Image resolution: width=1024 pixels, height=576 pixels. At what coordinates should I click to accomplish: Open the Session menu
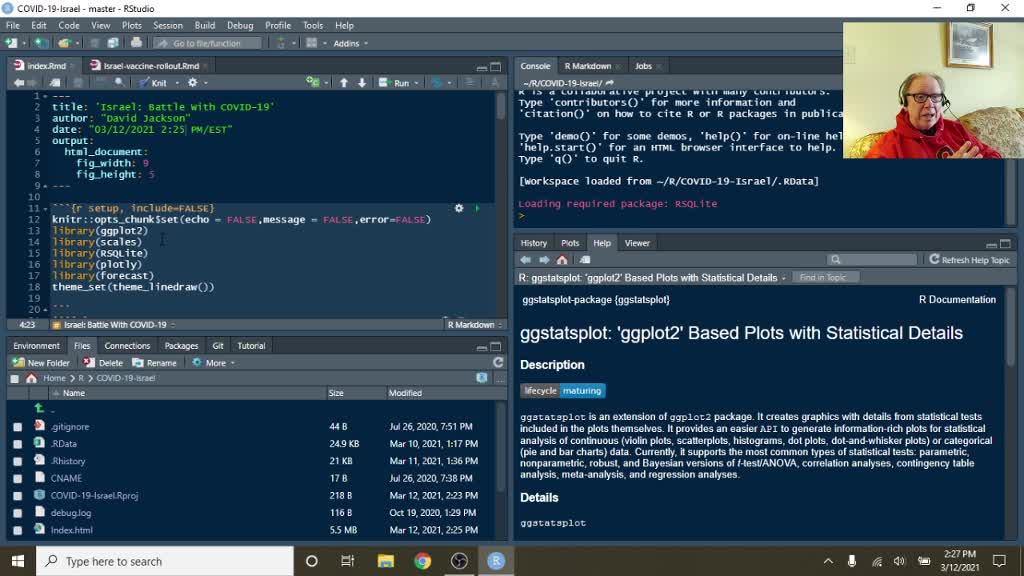pyautogui.click(x=168, y=25)
